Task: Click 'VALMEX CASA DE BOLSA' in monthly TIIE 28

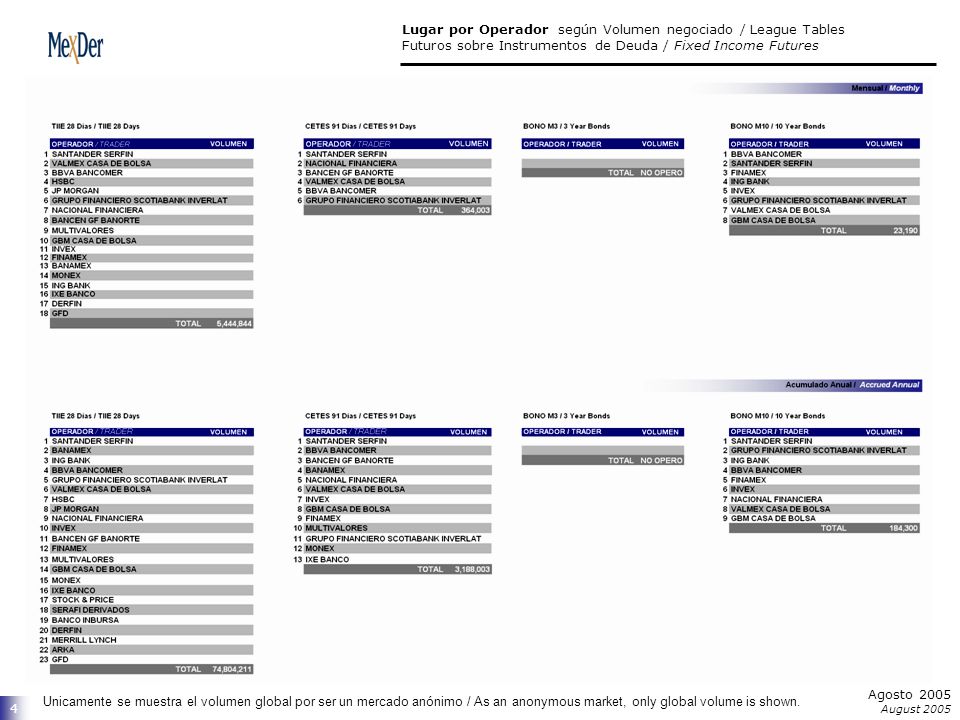Action: pos(101,163)
